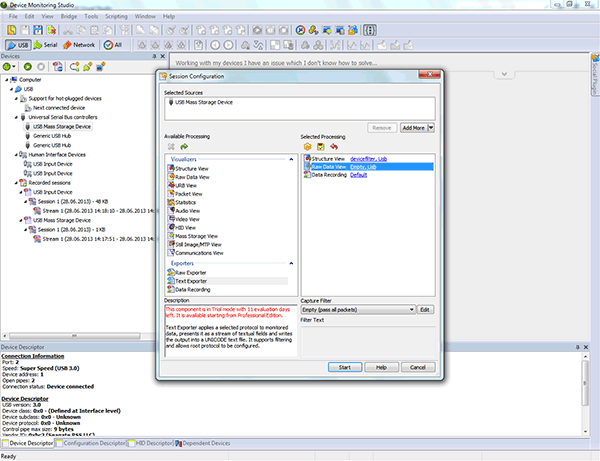Click the orange package icon above Selected Processing
The width and height of the screenshot is (600, 461).
(307, 147)
